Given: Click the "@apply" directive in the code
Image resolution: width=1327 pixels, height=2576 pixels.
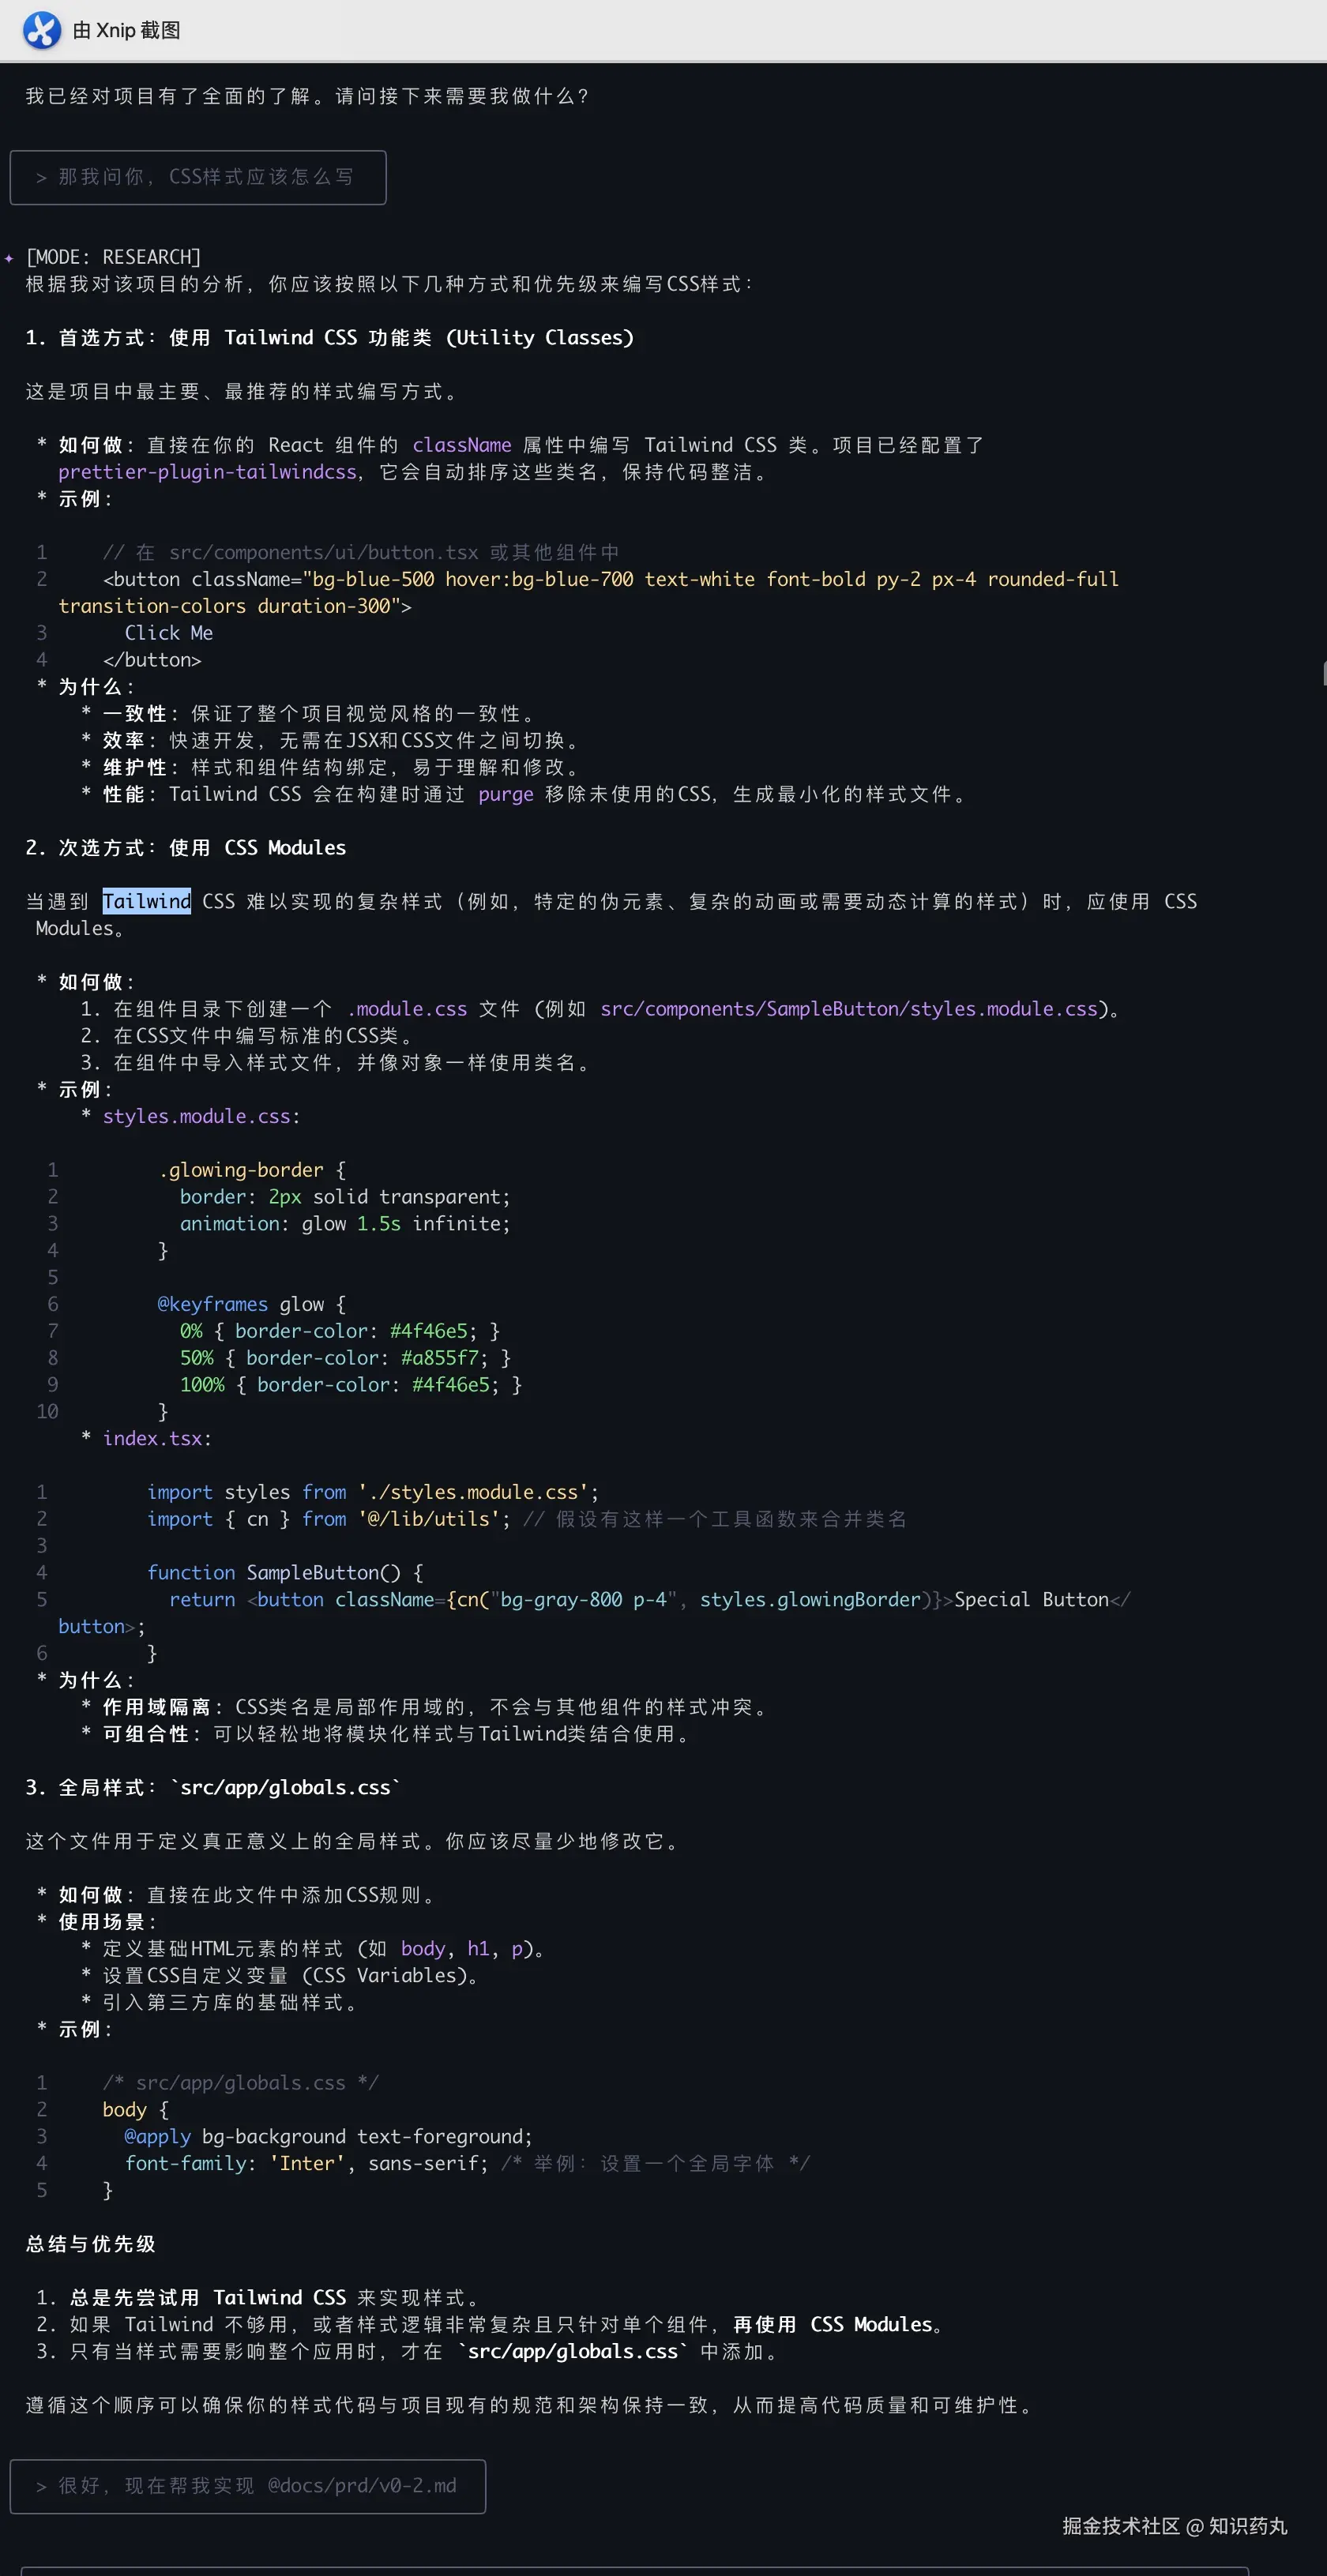Looking at the screenshot, I should [x=157, y=2136].
